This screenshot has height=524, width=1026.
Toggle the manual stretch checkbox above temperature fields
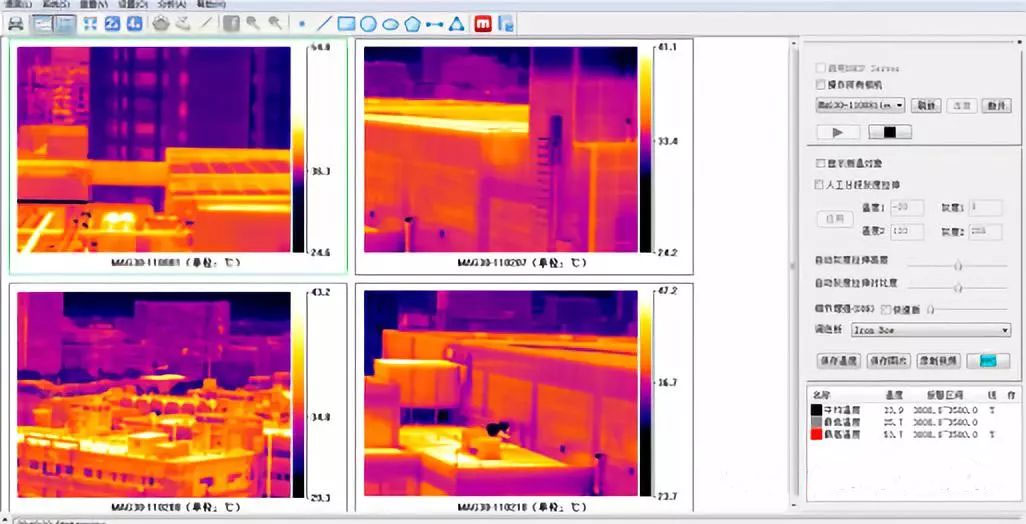pos(821,185)
